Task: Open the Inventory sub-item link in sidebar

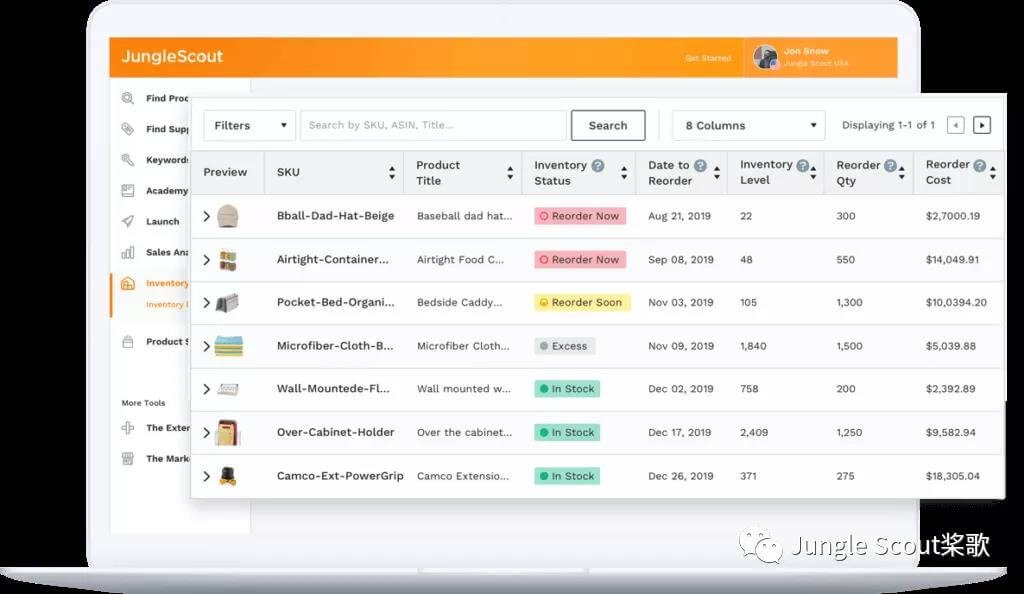Action: (x=167, y=305)
